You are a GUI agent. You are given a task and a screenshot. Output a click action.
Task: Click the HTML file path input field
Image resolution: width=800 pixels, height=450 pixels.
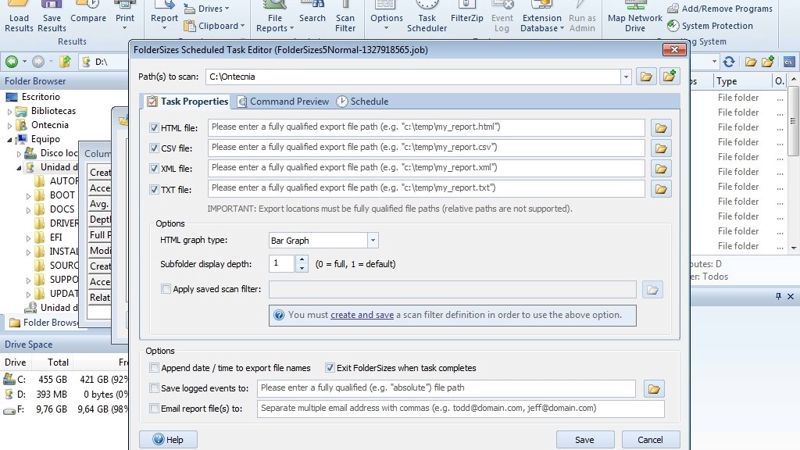[x=427, y=128]
